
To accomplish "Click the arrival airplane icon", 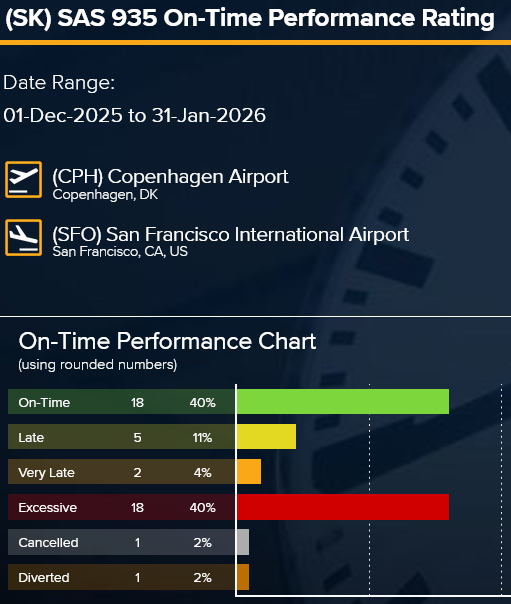I will pyautogui.click(x=23, y=238).
